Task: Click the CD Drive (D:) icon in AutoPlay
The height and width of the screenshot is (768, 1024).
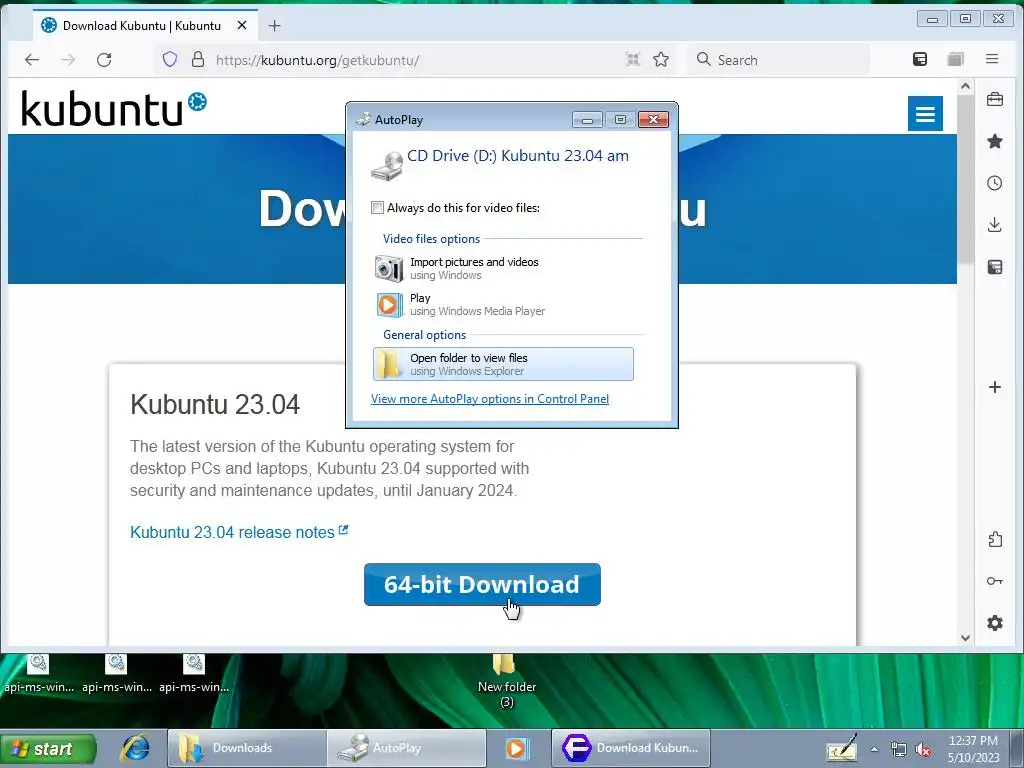Action: (x=387, y=166)
